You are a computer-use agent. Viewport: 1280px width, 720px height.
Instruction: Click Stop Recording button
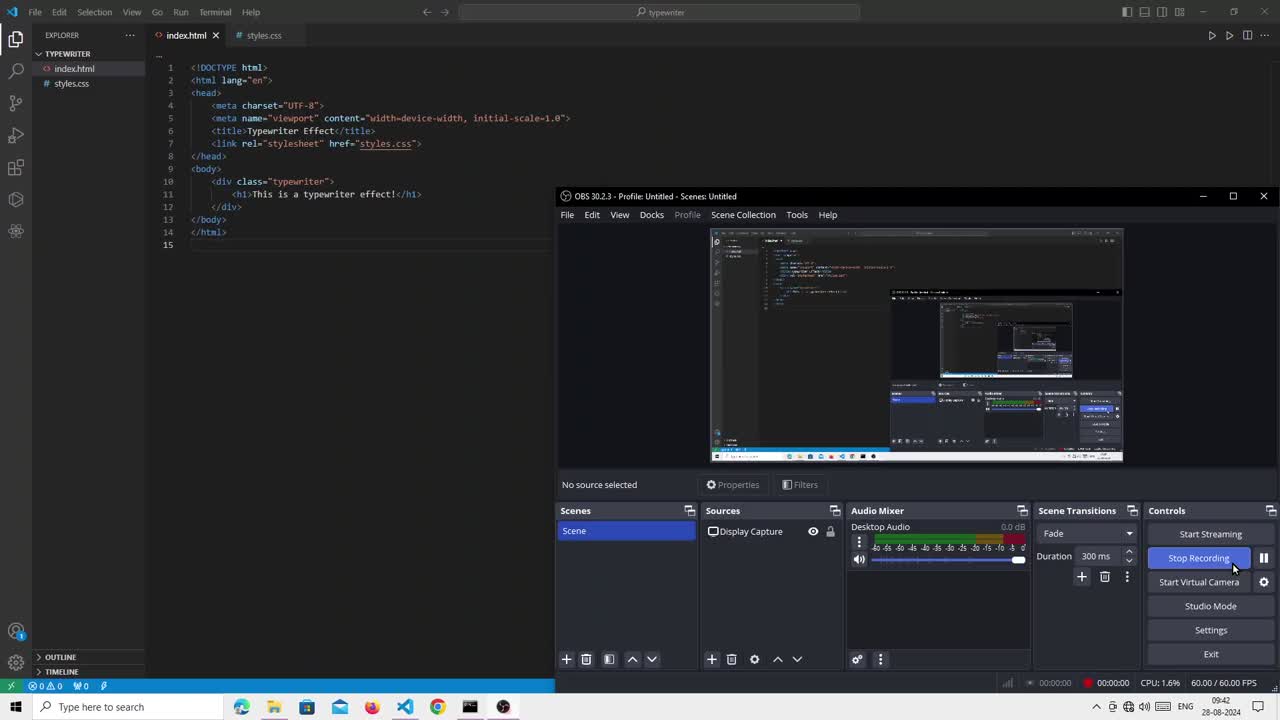tap(1199, 558)
